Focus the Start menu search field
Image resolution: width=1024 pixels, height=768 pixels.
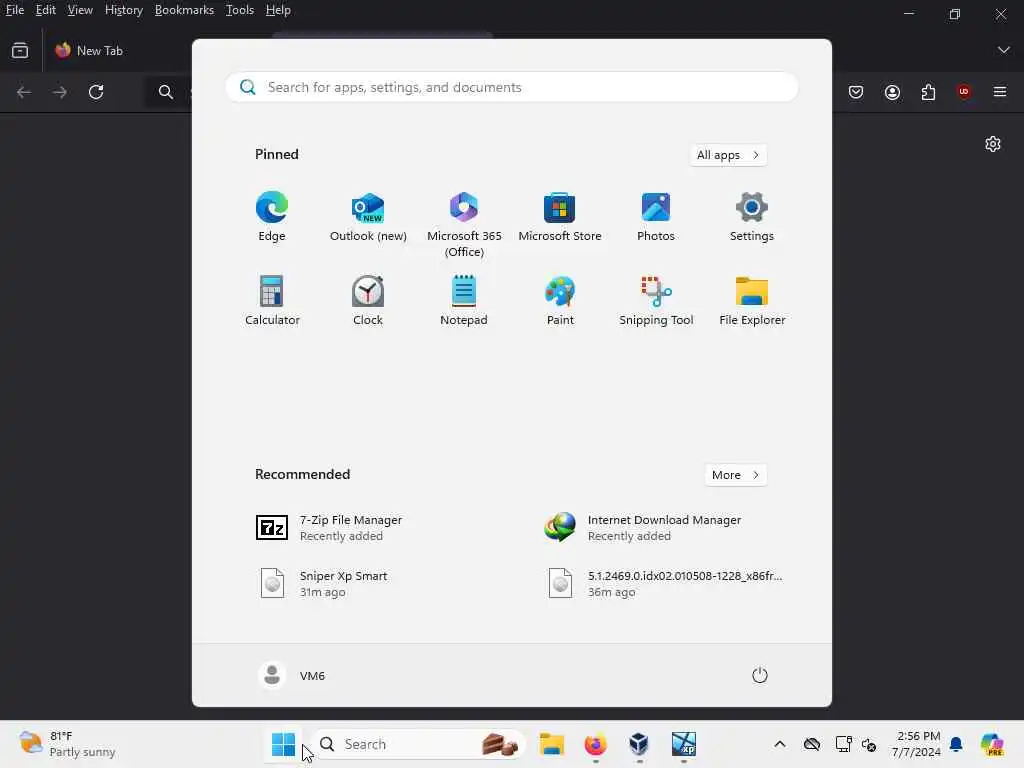point(512,87)
